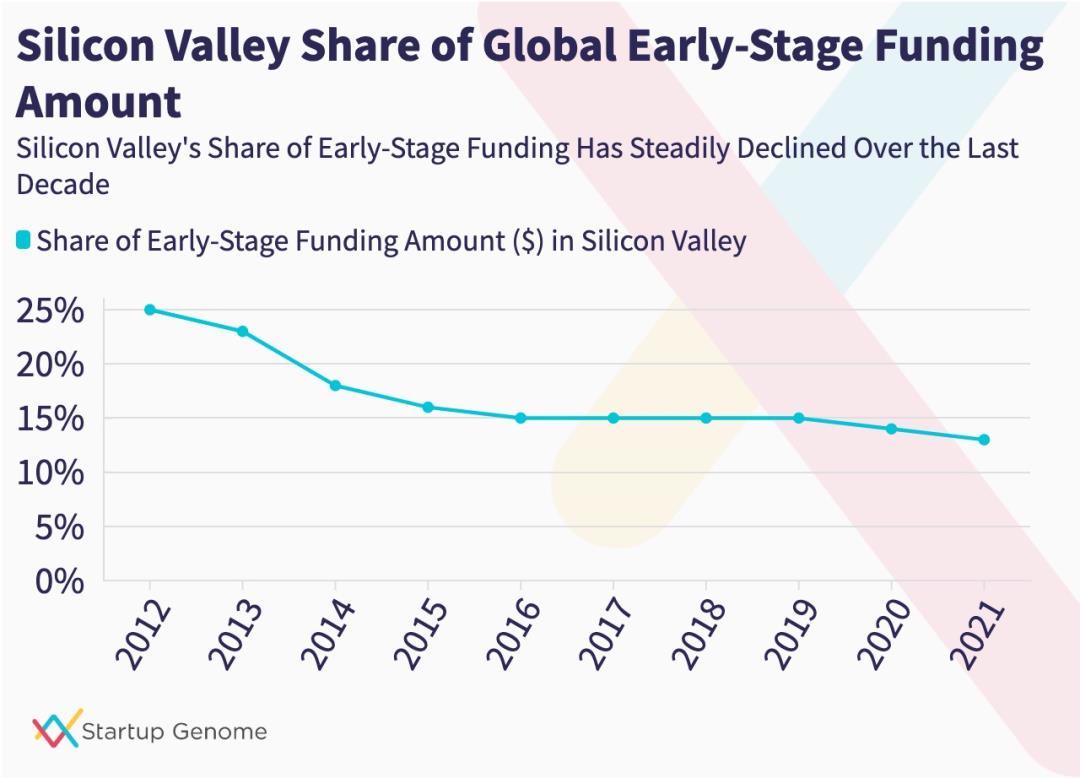
Task: Click the subtitle about steady decline
Action: coord(517,166)
